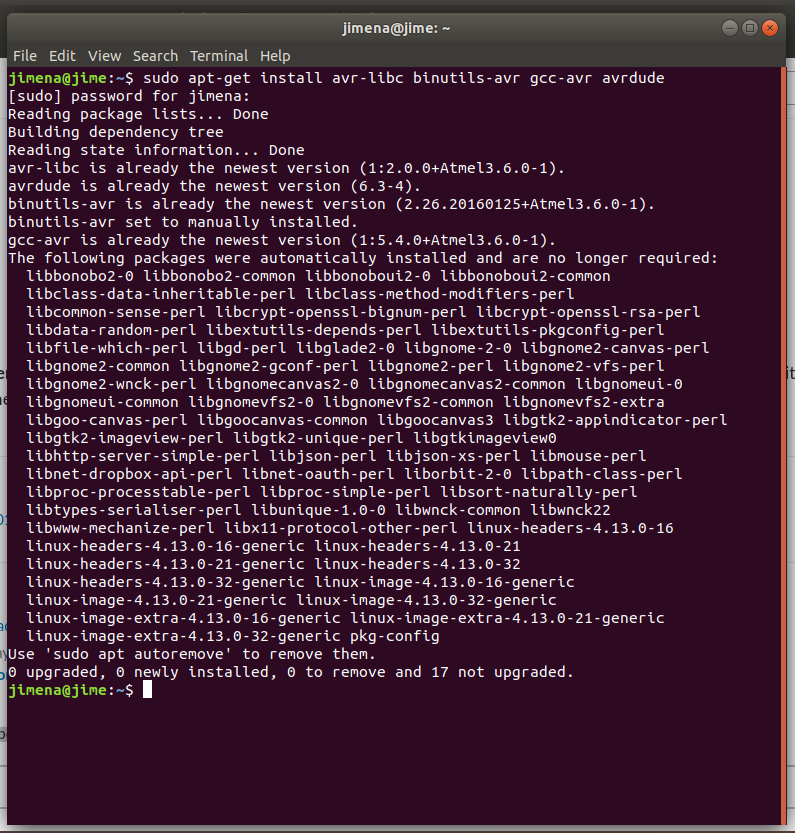The width and height of the screenshot is (795, 833).
Task: Click 'avr-libc is already the newest version' line
Action: [x=286, y=168]
